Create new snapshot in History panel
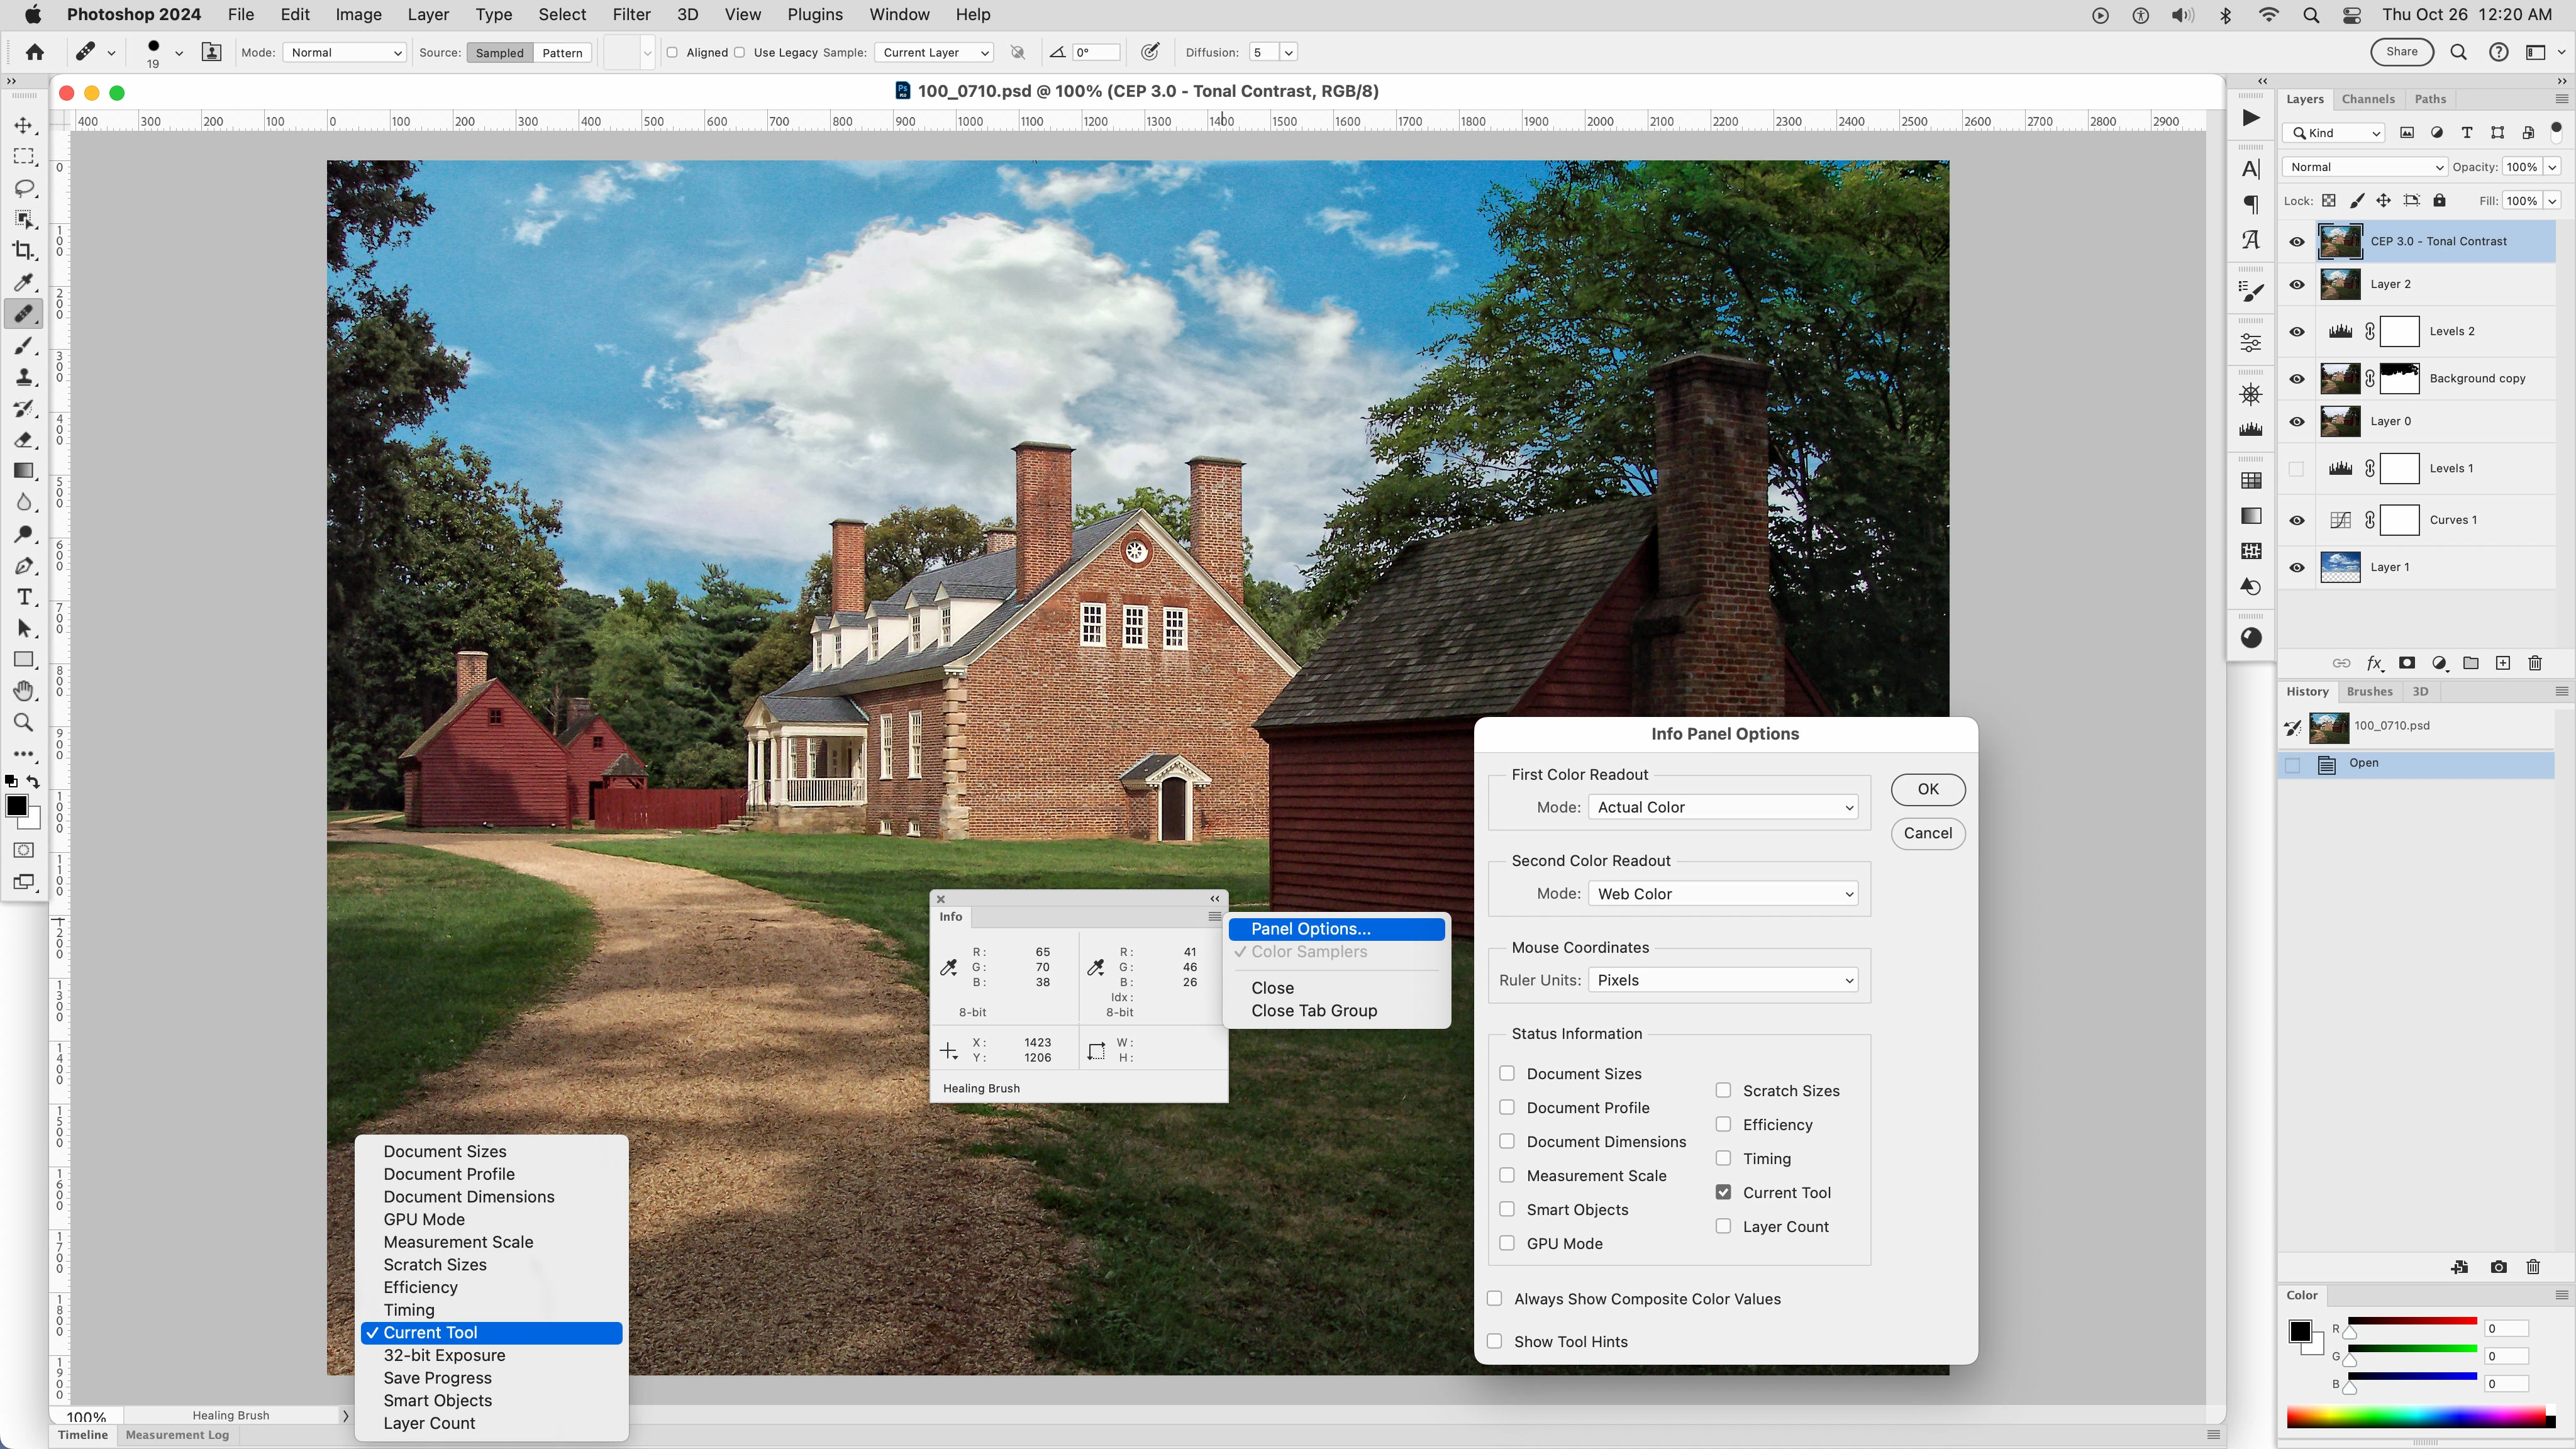This screenshot has width=2576, height=1449. pyautogui.click(x=2498, y=1267)
